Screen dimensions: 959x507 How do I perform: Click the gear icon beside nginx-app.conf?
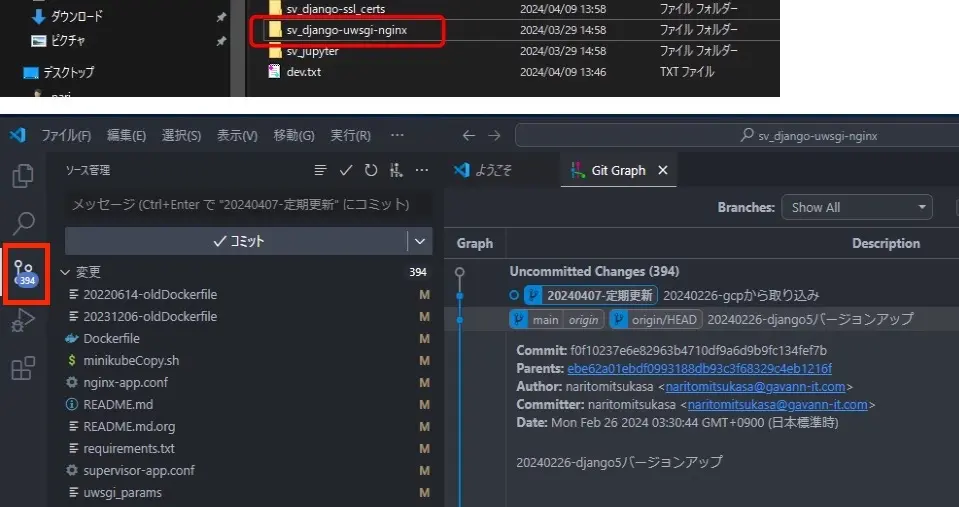coord(72,382)
